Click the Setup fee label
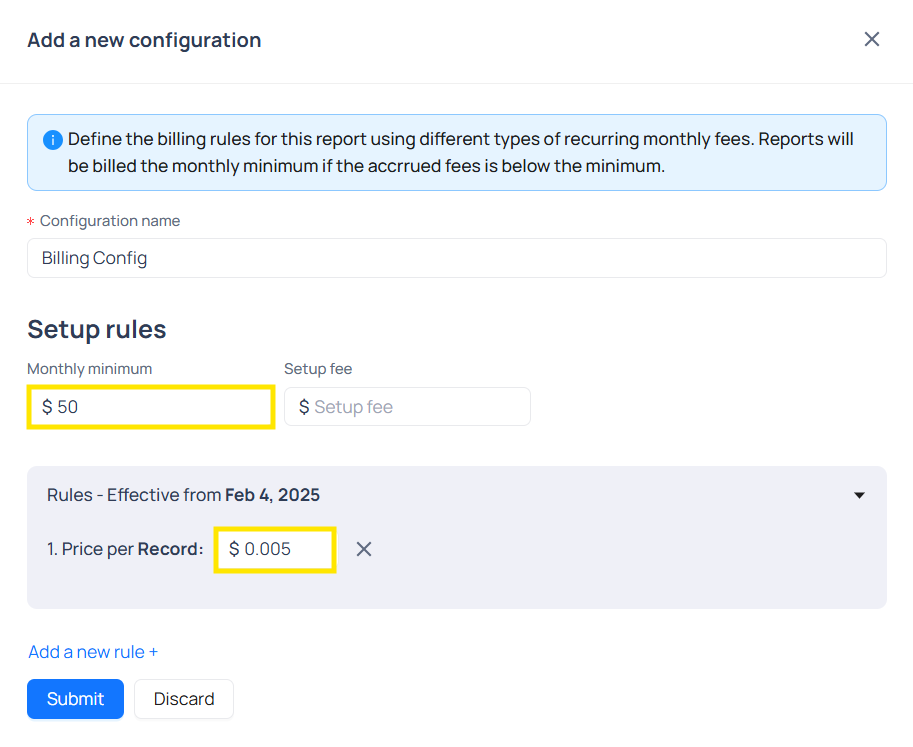 [318, 369]
